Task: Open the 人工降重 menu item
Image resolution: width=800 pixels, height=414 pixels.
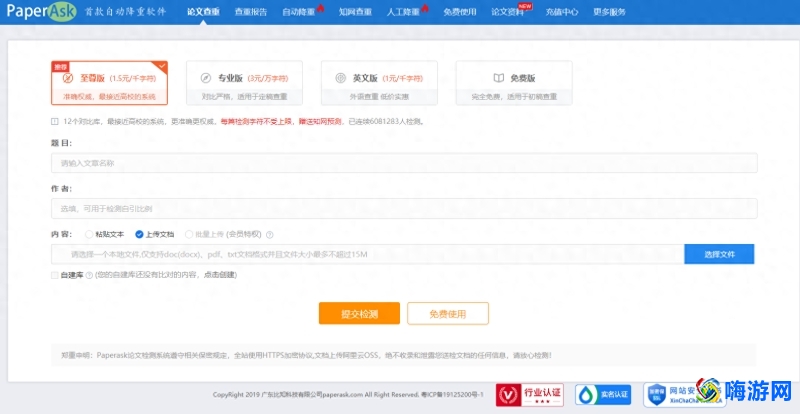Action: tap(403, 12)
